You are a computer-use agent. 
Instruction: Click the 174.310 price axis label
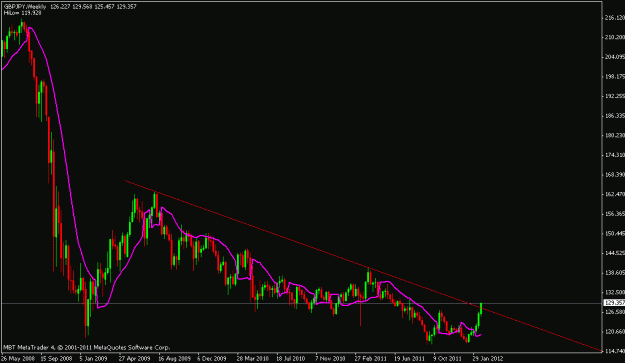[x=615, y=155]
